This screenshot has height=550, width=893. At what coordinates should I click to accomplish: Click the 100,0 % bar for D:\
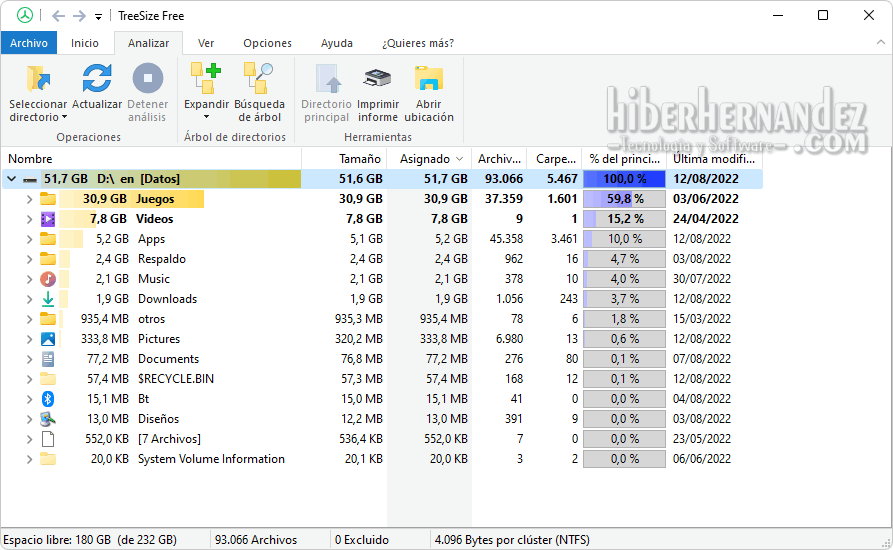pos(624,179)
